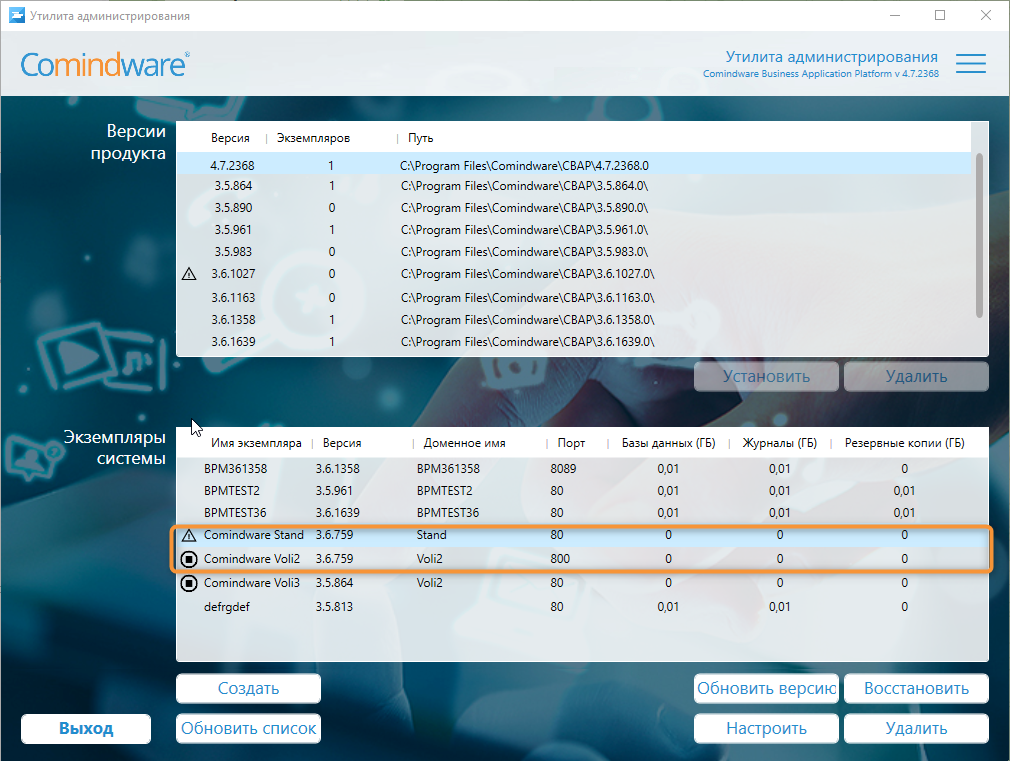Select the defrgdef instance
1010x761 pixels.
[x=582, y=606]
